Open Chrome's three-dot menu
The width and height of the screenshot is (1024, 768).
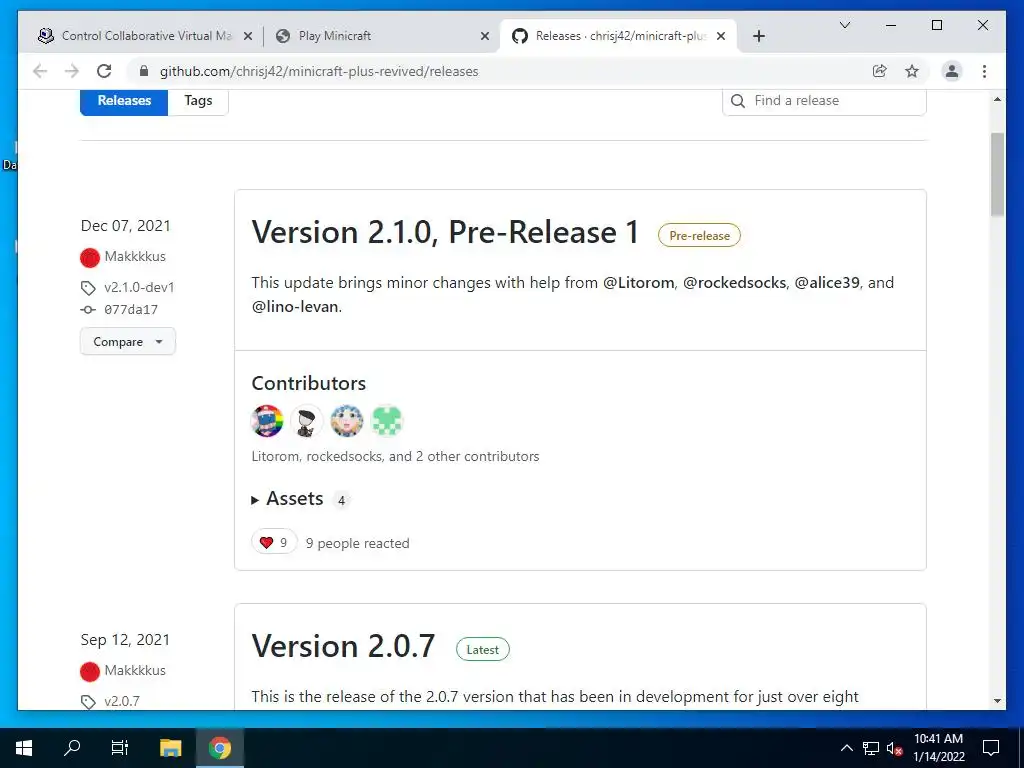[984, 71]
